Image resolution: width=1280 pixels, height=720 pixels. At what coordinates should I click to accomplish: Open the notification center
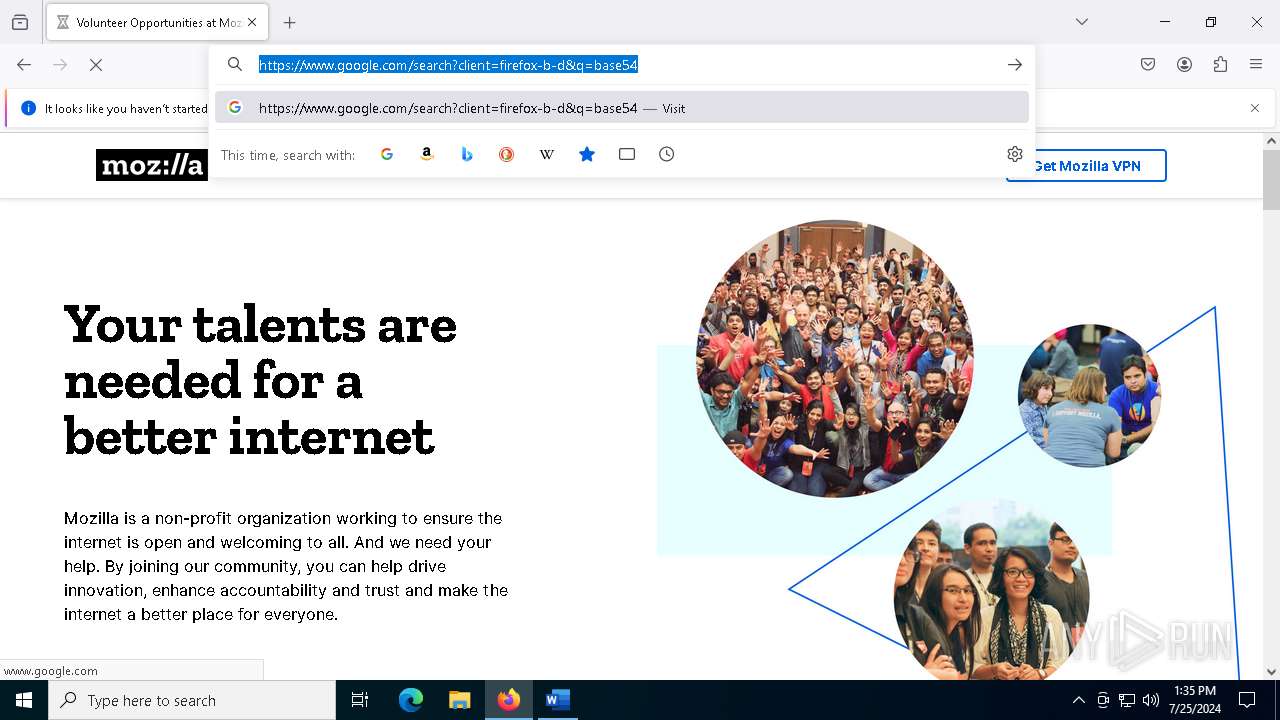[1247, 700]
